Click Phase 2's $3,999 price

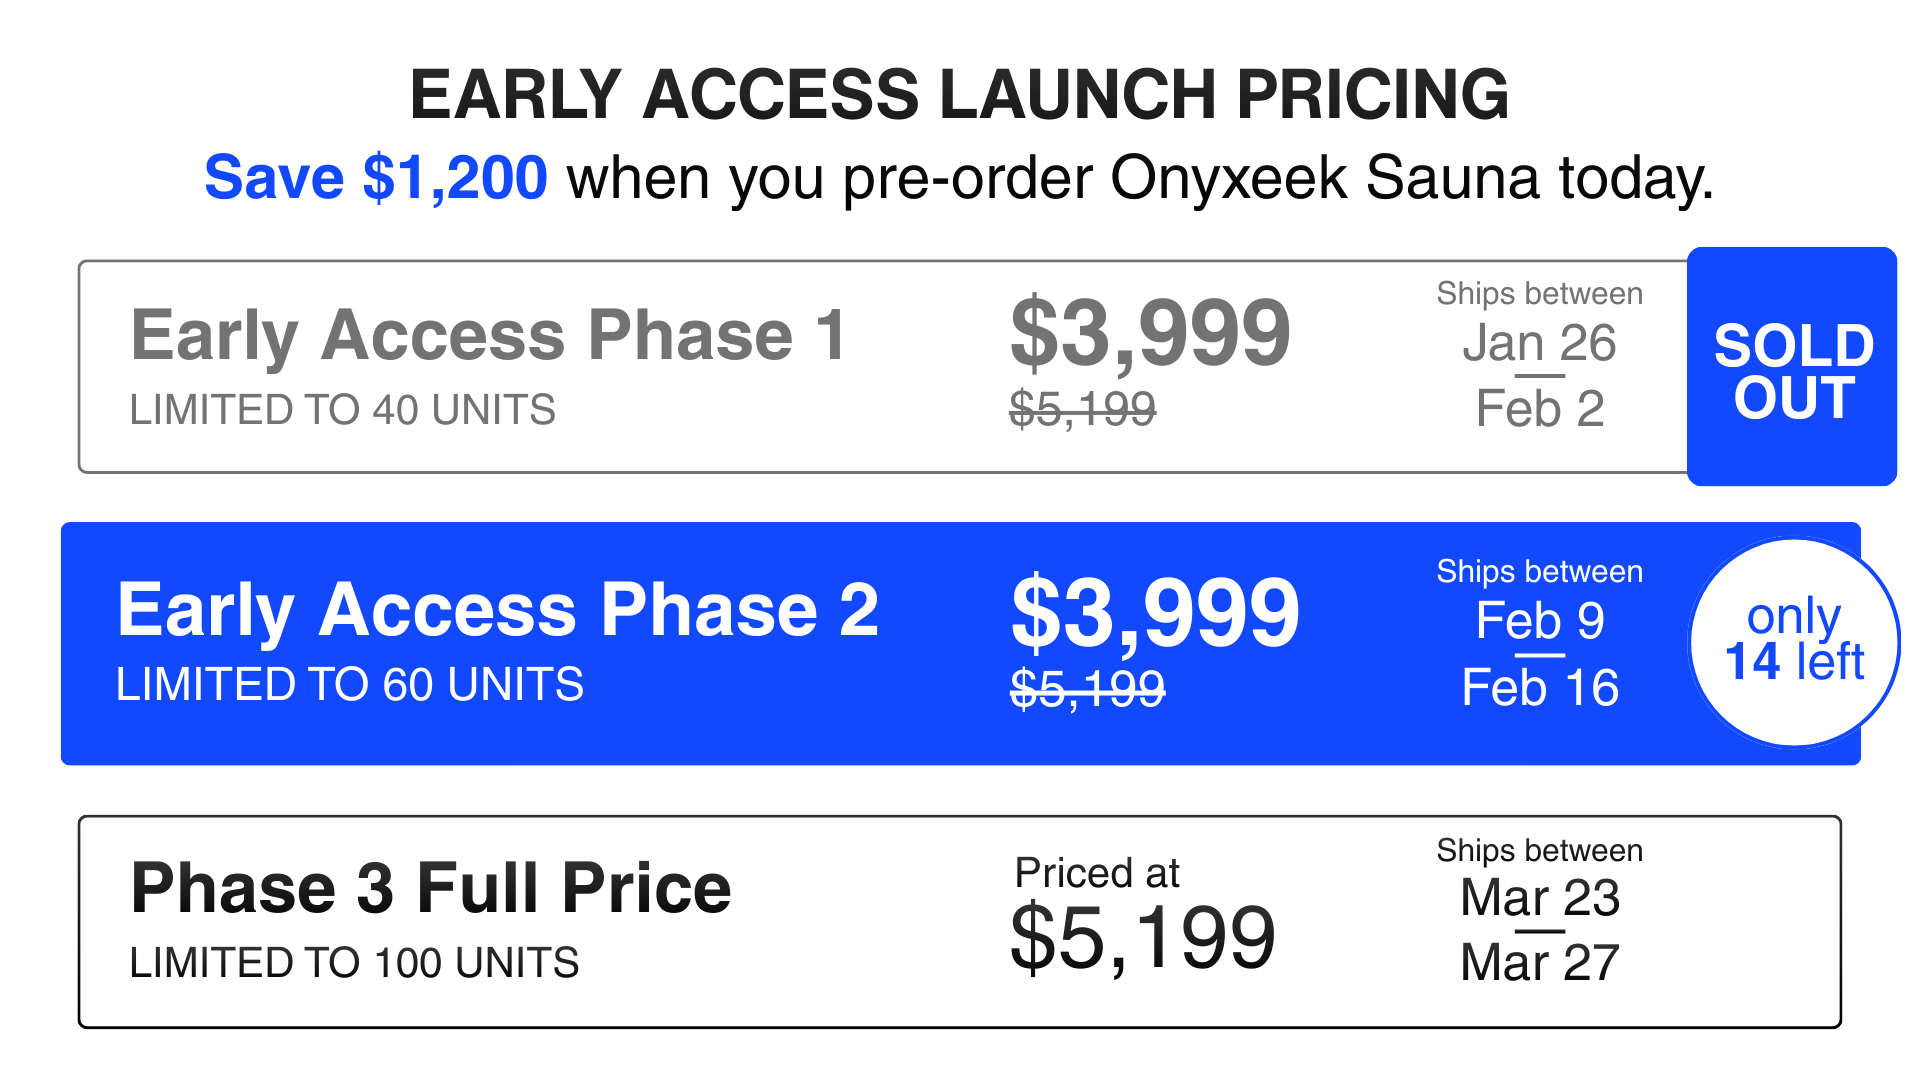[1155, 612]
